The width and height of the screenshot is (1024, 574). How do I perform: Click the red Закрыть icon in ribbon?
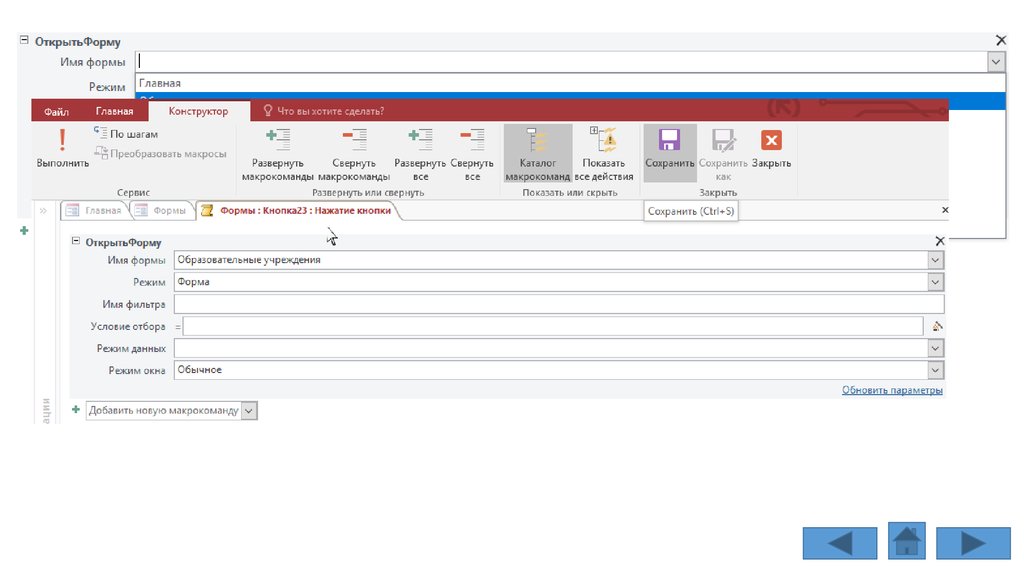click(x=771, y=140)
